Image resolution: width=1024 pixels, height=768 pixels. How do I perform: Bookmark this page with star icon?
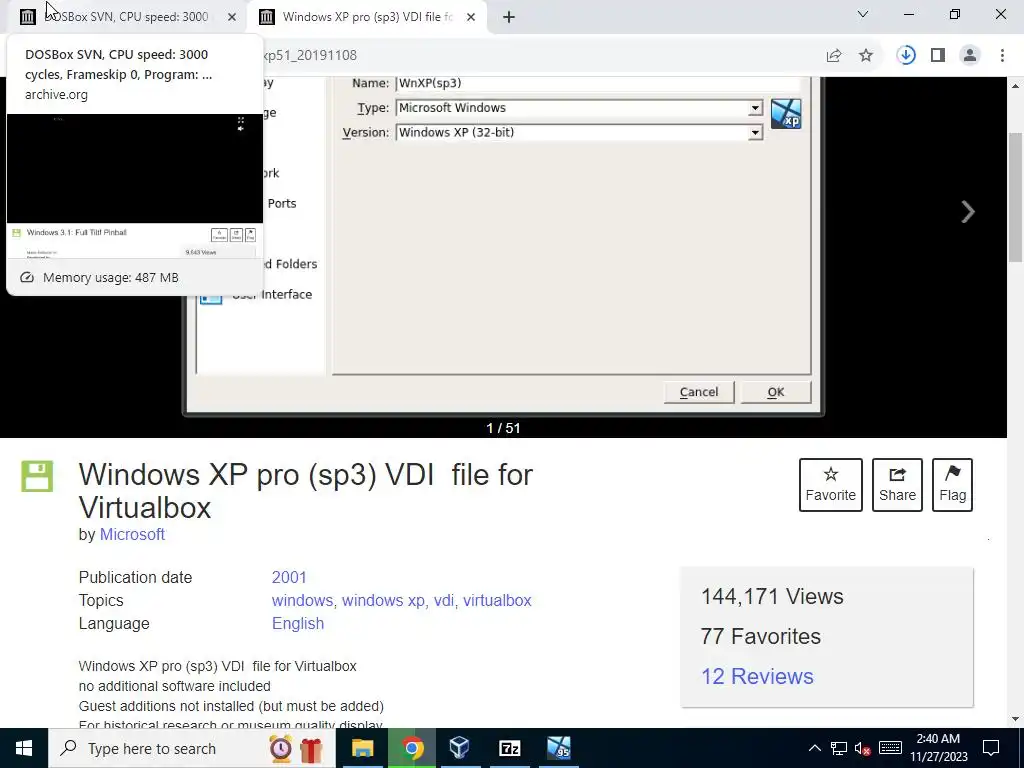[866, 56]
